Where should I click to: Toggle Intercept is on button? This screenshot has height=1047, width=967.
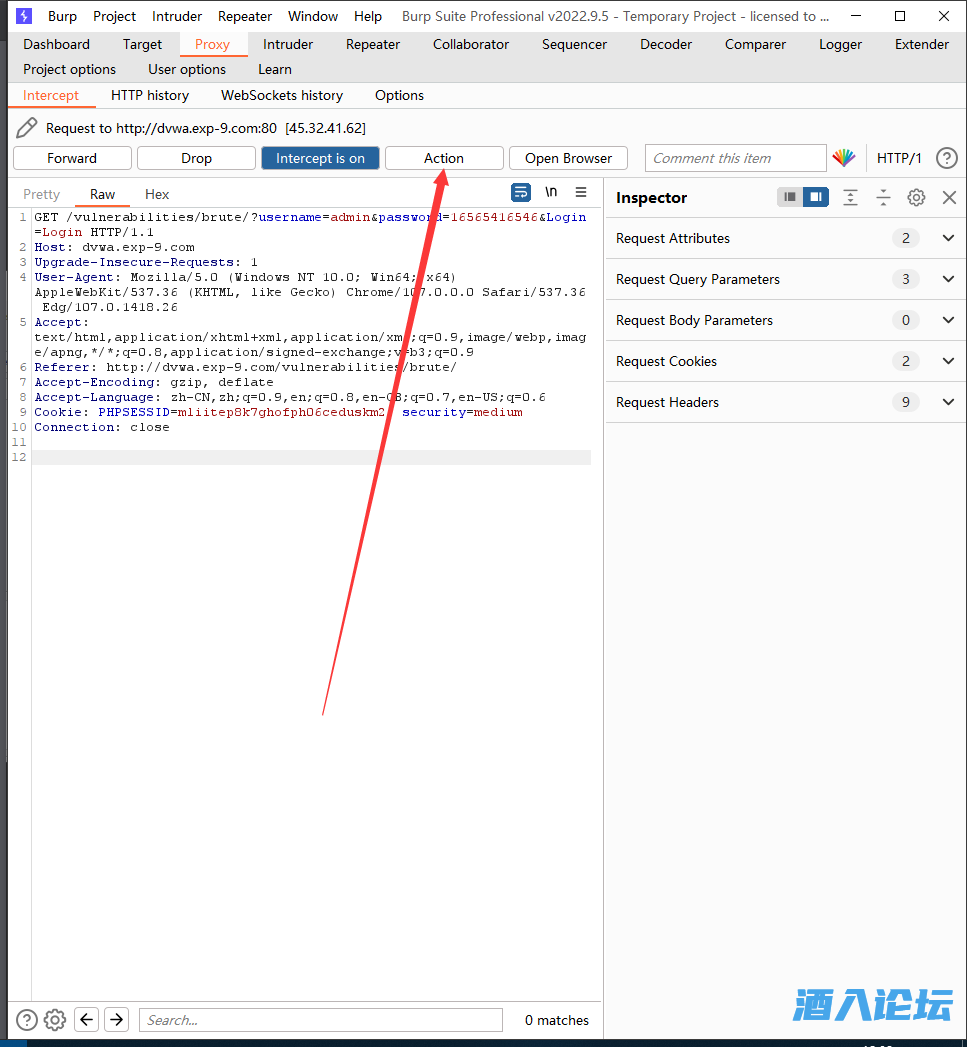pos(320,158)
